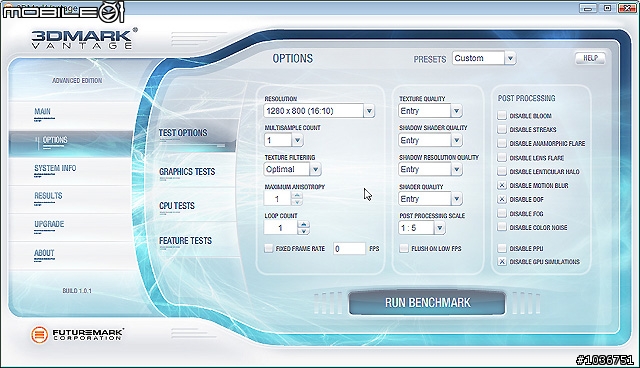This screenshot has width=640, height=368.
Task: Uncheck Disable GPU Simulations
Action: [x=502, y=262]
